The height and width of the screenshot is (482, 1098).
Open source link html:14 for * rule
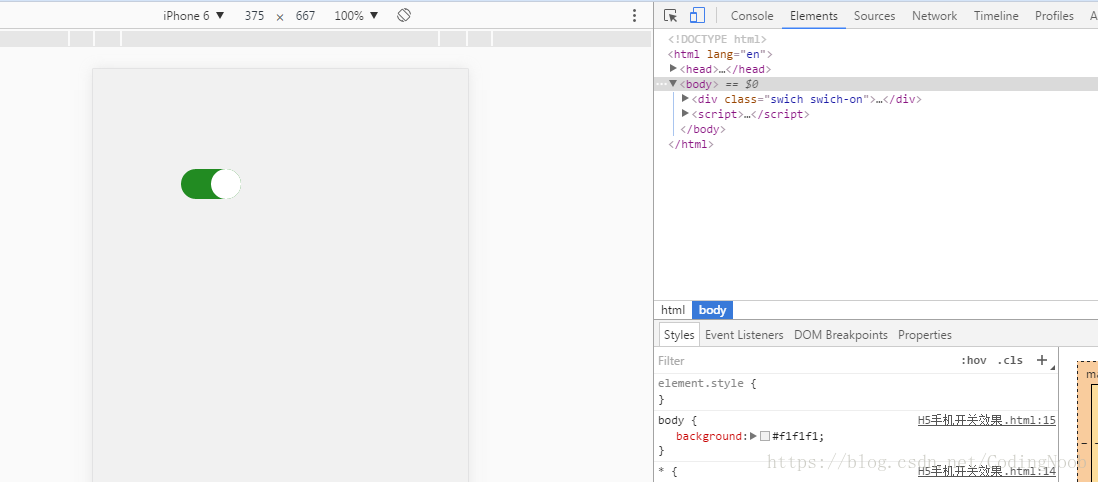987,471
